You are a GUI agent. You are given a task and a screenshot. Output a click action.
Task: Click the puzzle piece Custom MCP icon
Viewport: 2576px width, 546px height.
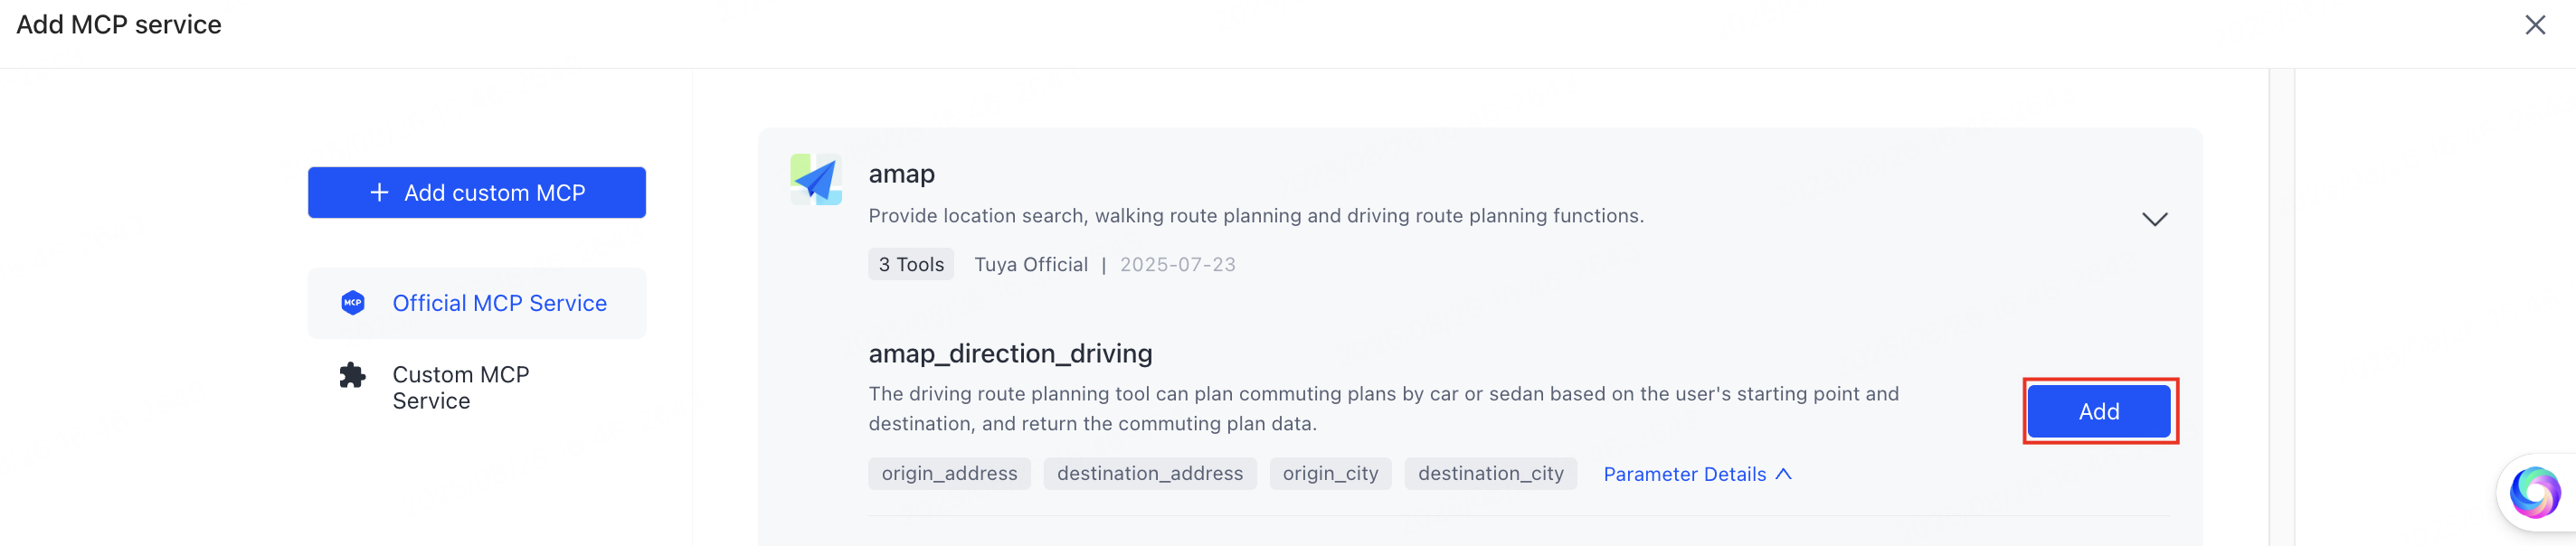click(x=352, y=376)
